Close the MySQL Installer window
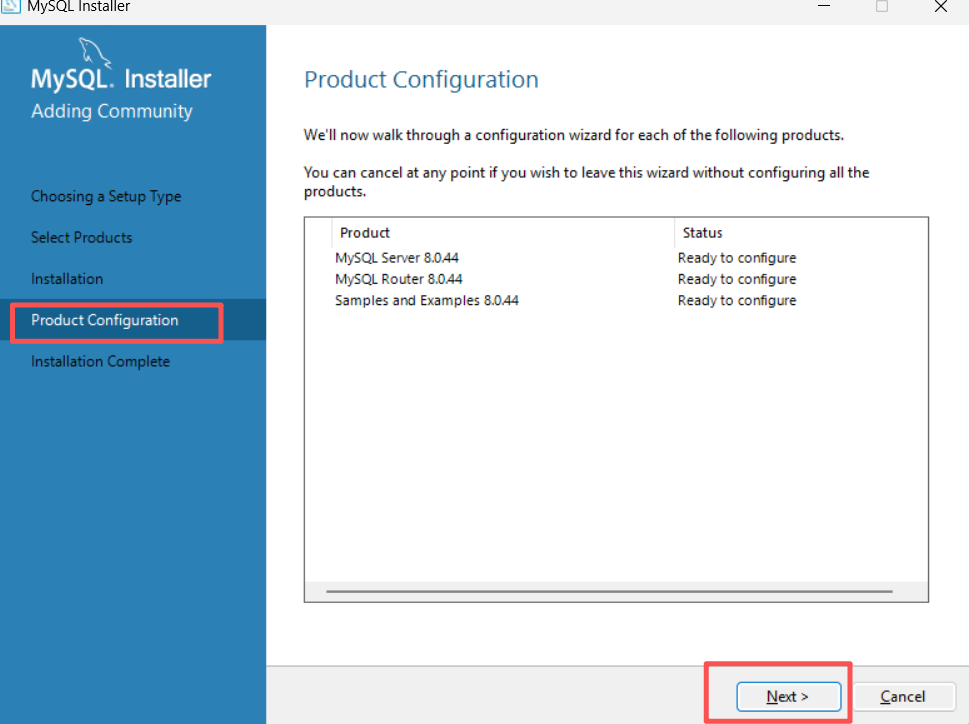 [941, 6]
